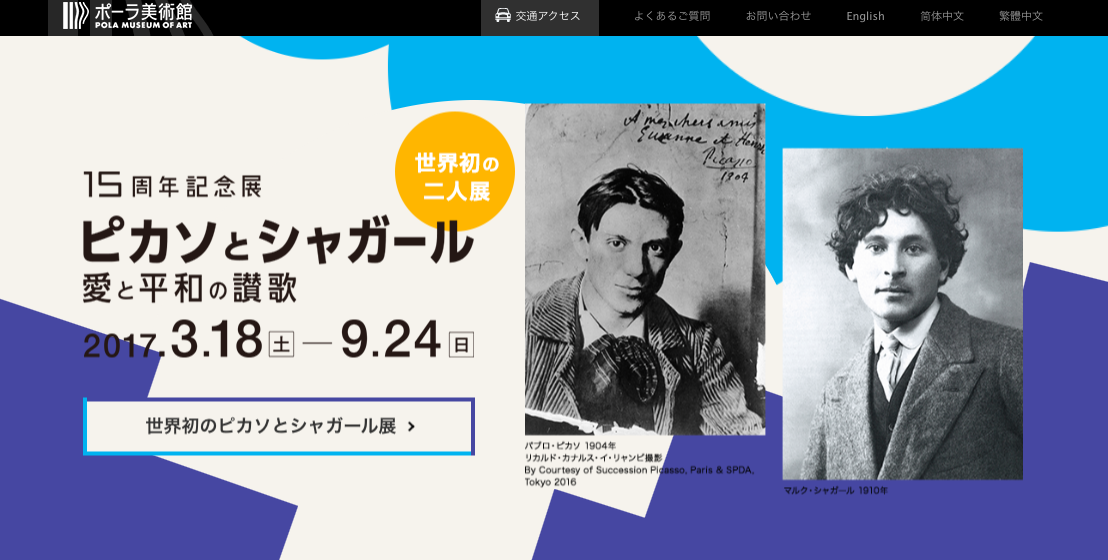The width and height of the screenshot is (1108, 560).
Task: Switch to 繁體中文 language
Action: [1020, 16]
